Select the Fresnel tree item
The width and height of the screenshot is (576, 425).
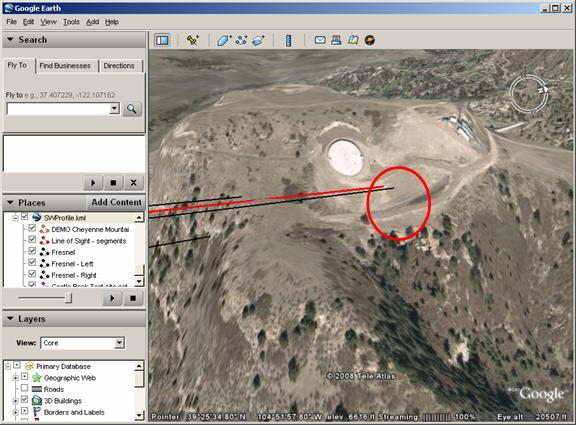(x=63, y=252)
